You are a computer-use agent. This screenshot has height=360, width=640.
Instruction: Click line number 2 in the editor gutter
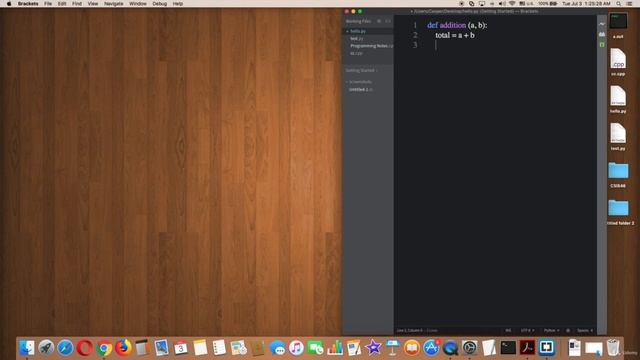click(415, 35)
